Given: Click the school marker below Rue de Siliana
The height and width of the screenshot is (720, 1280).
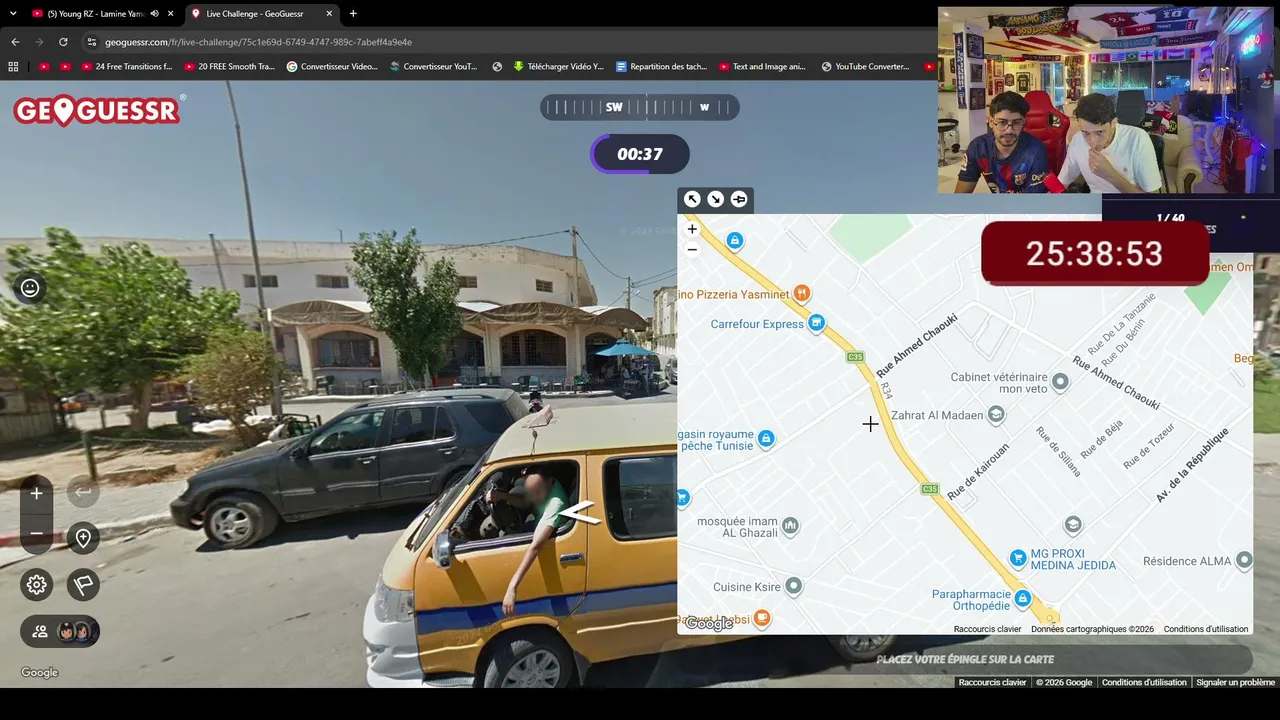Looking at the screenshot, I should (x=1073, y=524).
